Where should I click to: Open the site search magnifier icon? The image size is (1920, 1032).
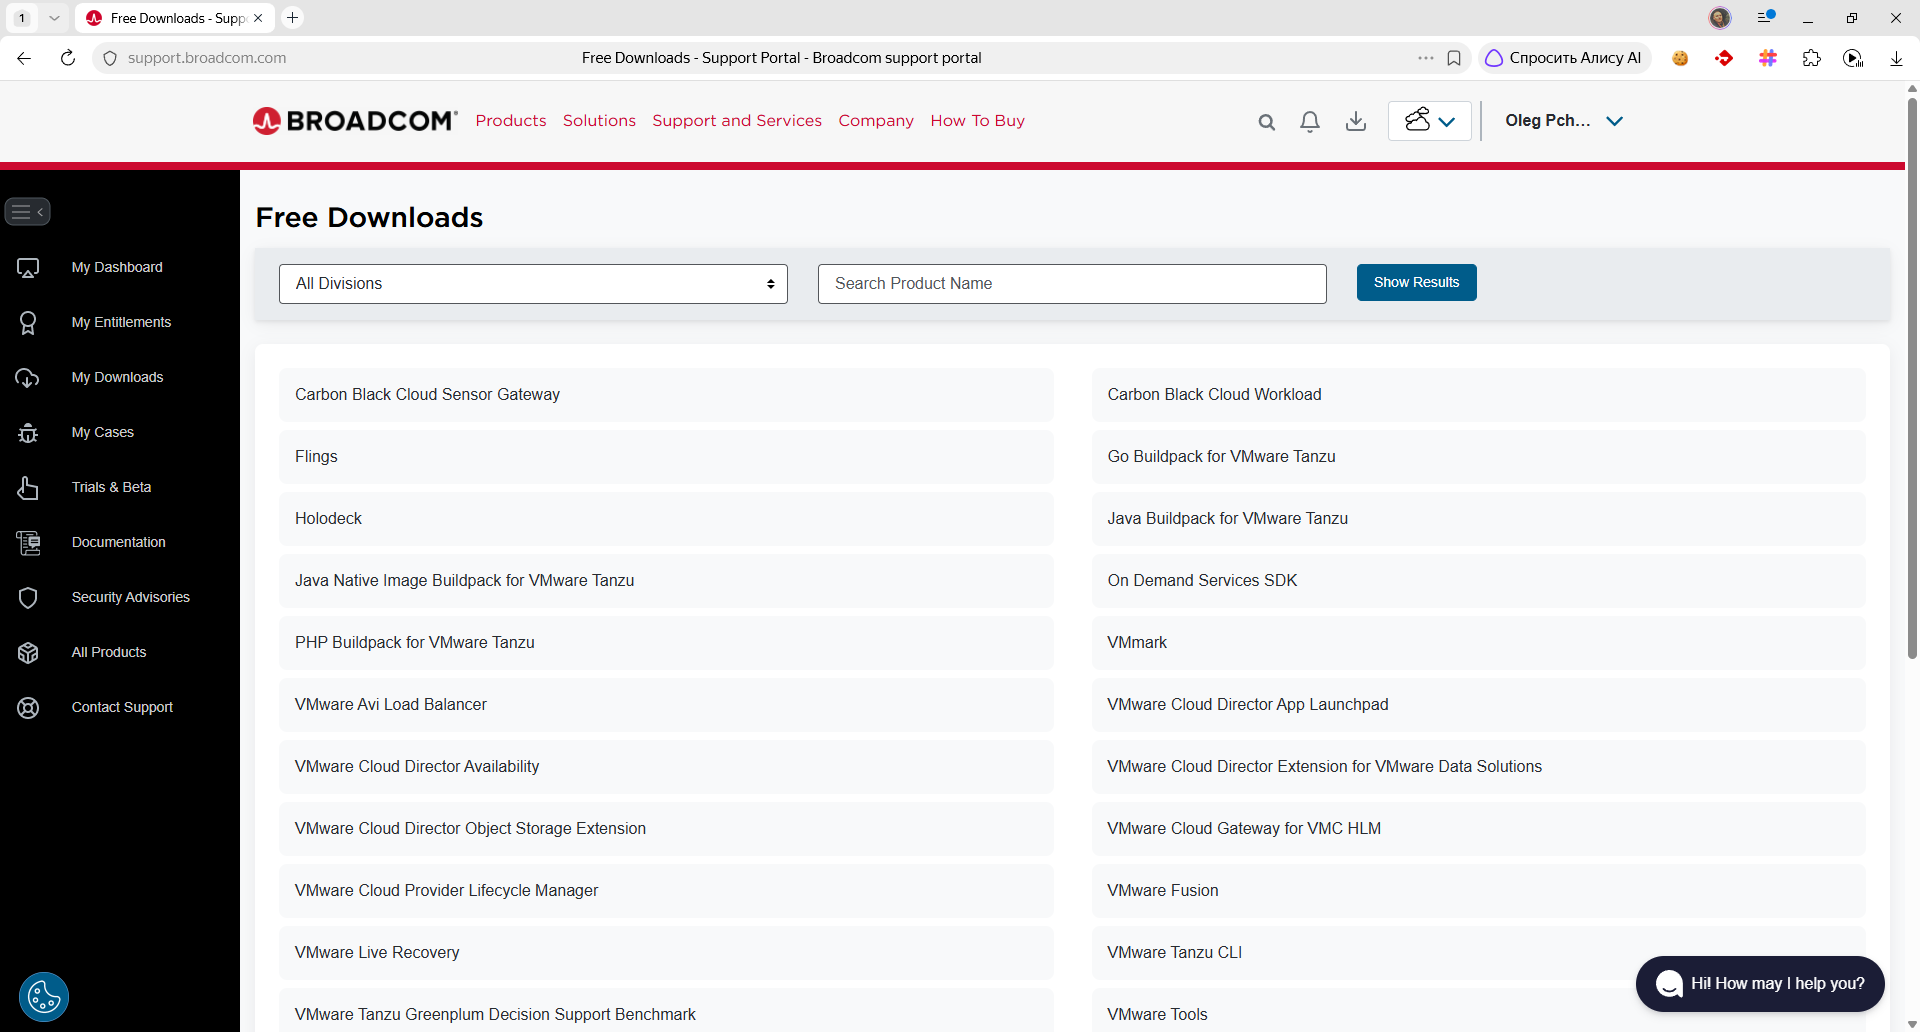click(1266, 122)
